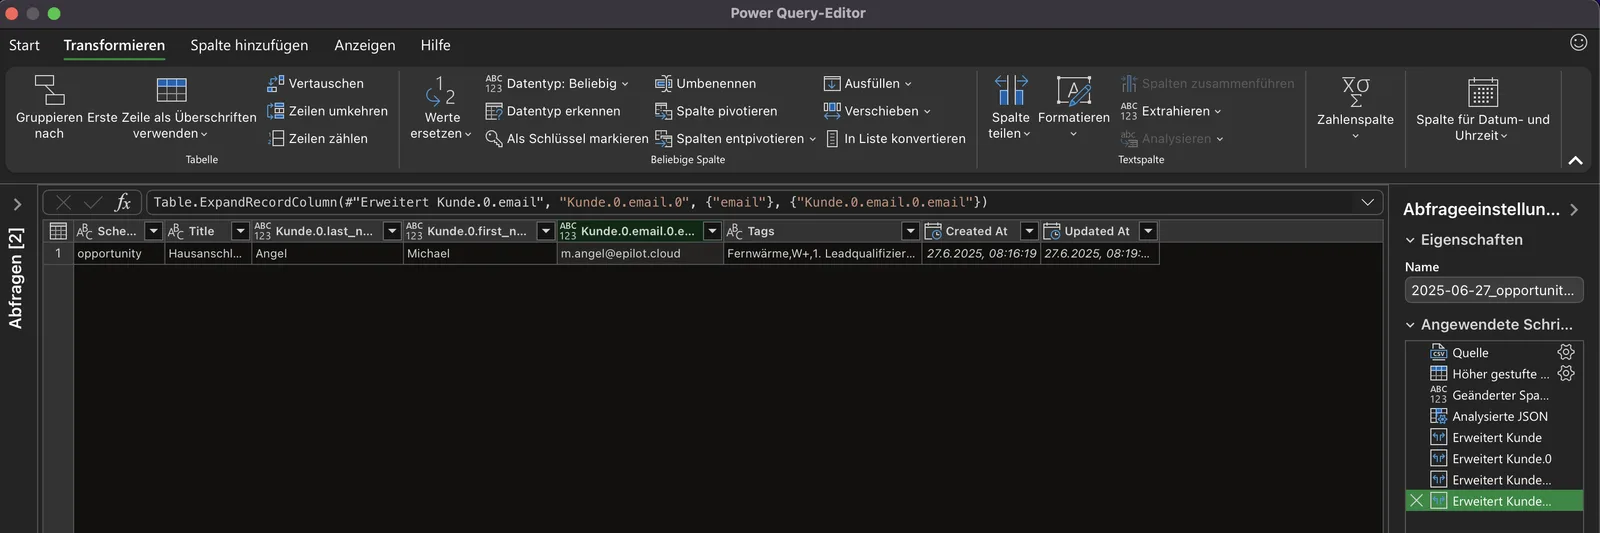1600x533 pixels.
Task: Click Spalte pivotieren
Action: tap(716, 111)
